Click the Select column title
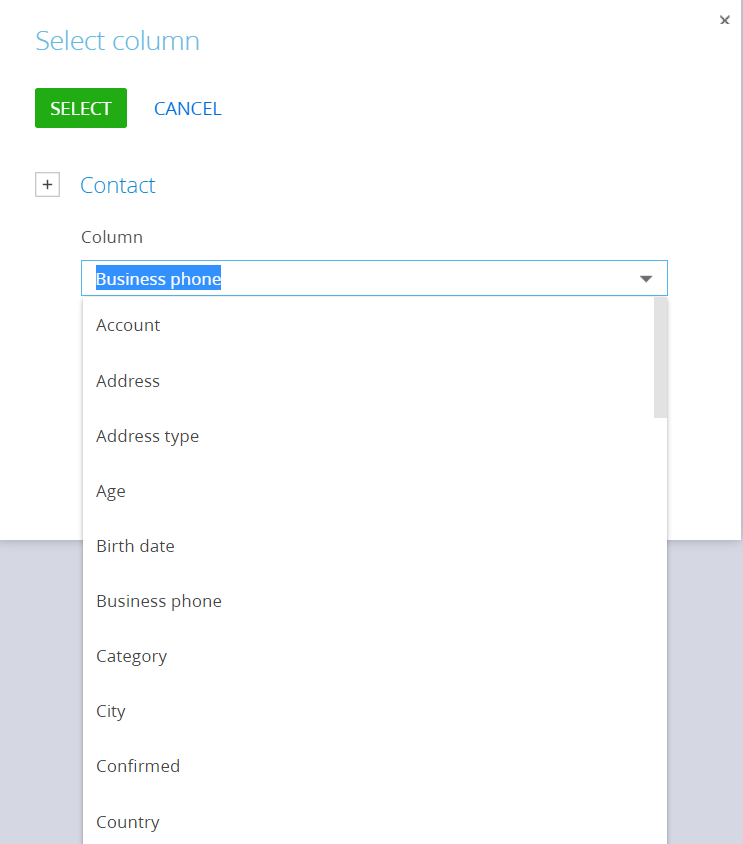Image resolution: width=743 pixels, height=844 pixels. click(x=117, y=41)
